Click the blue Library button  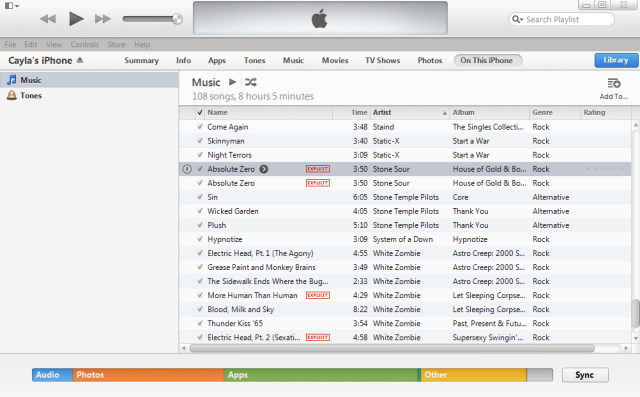616,60
